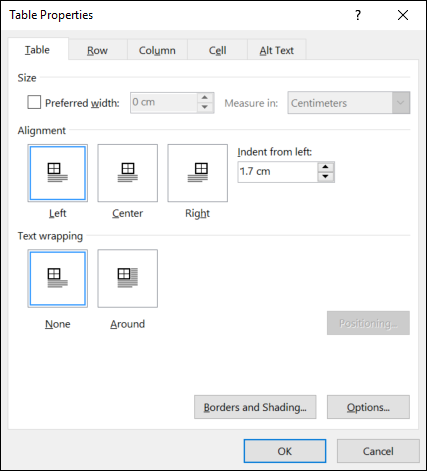Viewport: 427px width, 471px height.
Task: Decrease Indent from left value
Action: point(326,177)
